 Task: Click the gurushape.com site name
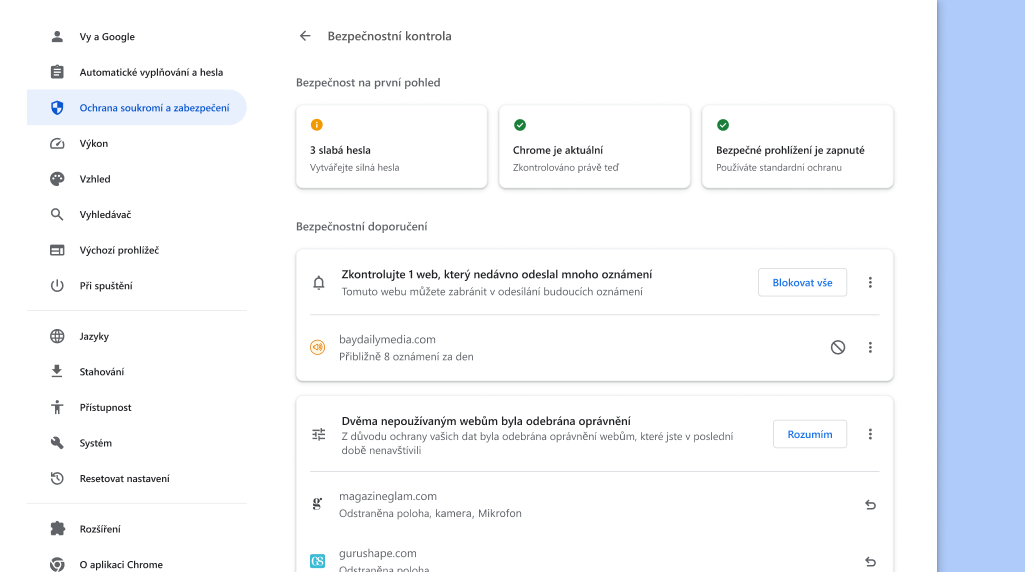tap(378, 553)
